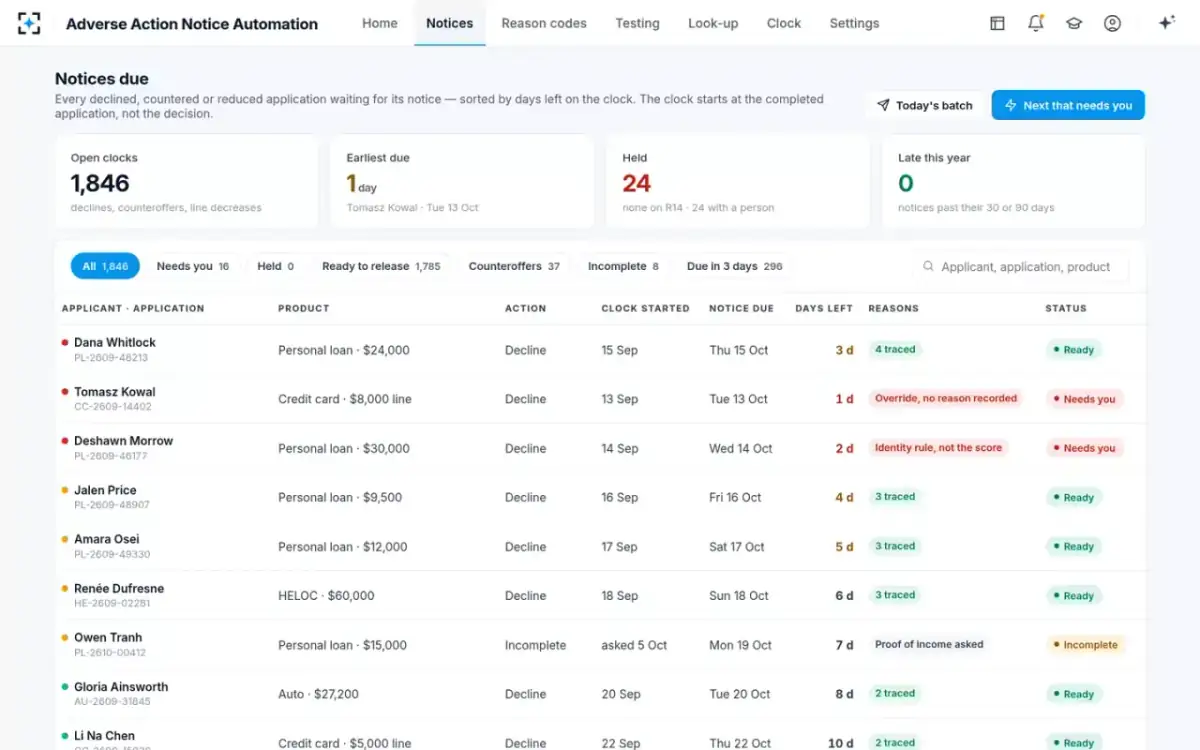Viewport: 1200px width, 750px height.
Task: Sort by Applicant · Application column
Action: tap(133, 308)
